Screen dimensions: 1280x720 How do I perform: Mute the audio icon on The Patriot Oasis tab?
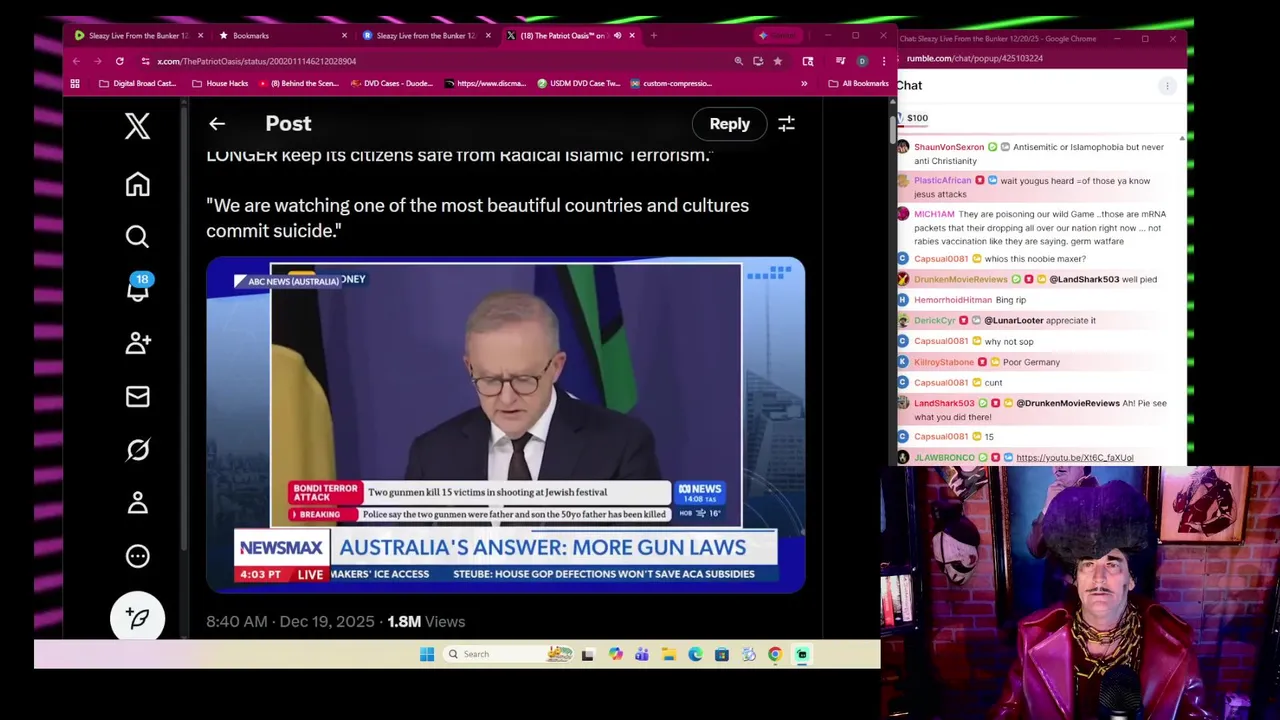point(617,36)
